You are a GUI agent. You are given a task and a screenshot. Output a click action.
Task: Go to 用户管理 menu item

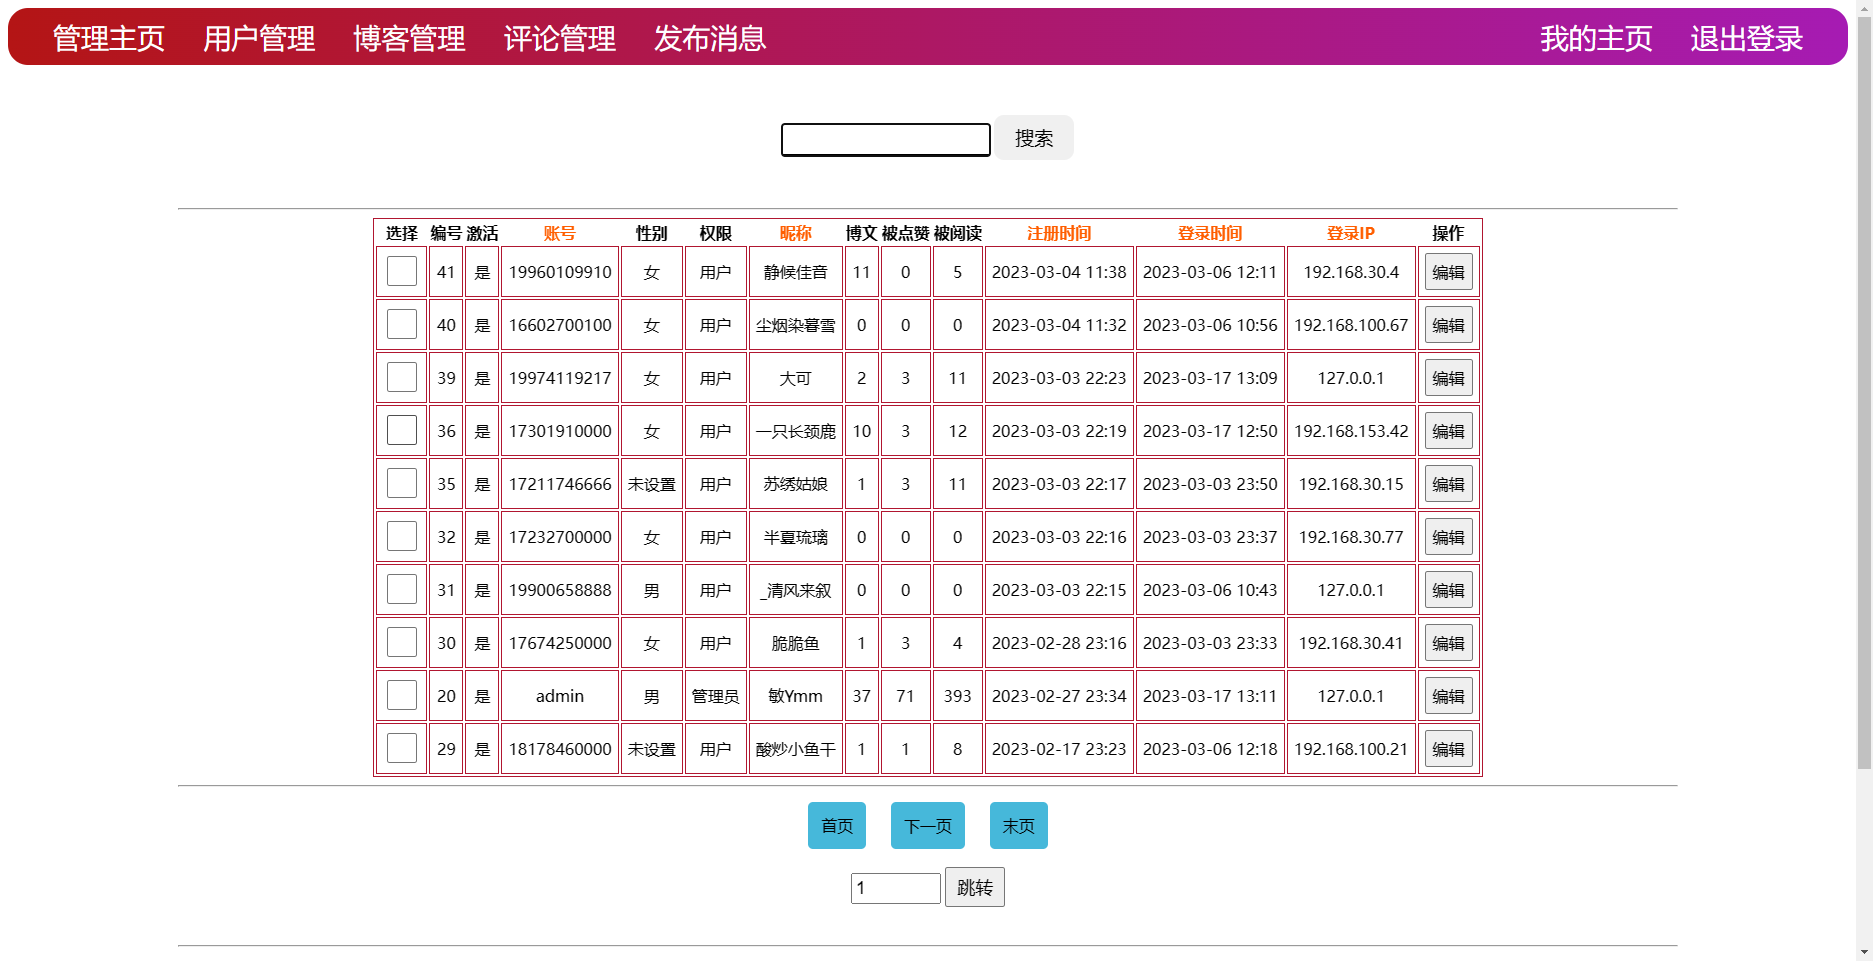[x=259, y=38]
